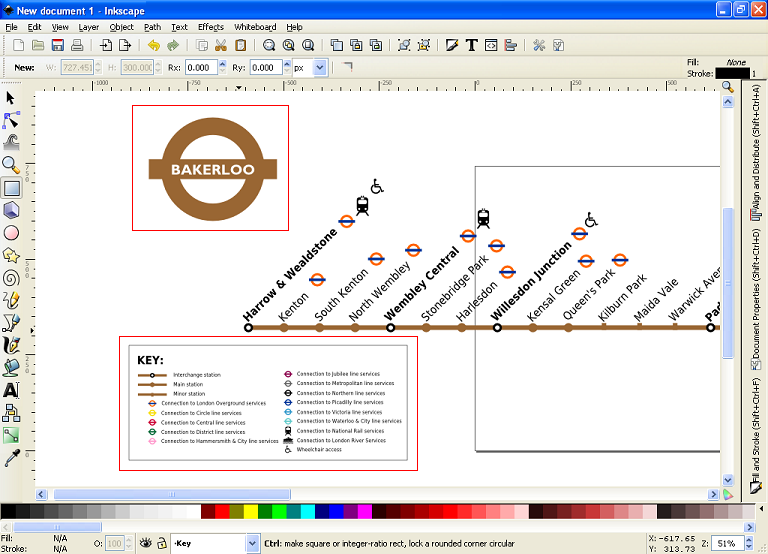
Task: Select the Tweak tool
Action: [11, 143]
